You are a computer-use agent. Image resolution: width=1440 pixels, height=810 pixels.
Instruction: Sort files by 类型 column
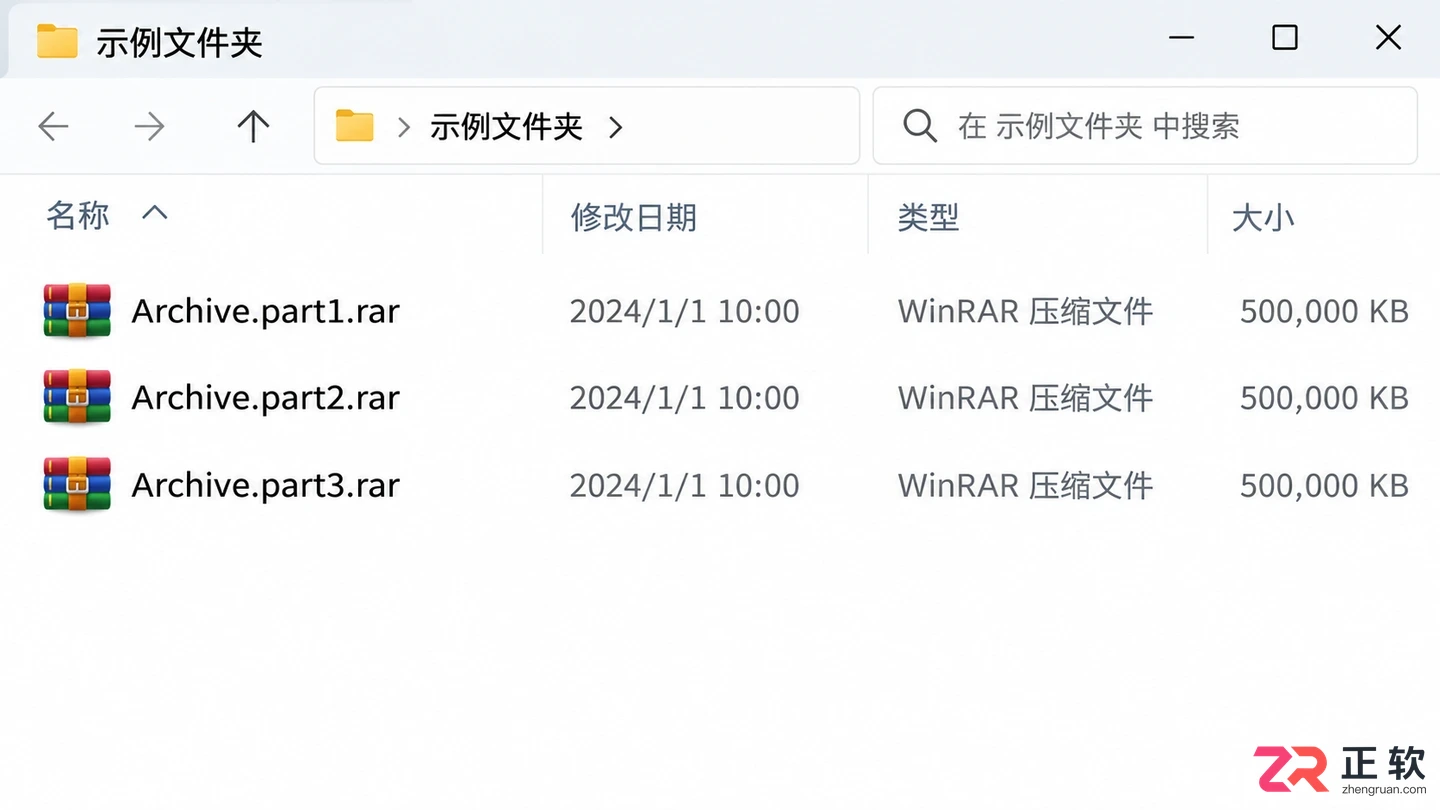click(x=928, y=217)
